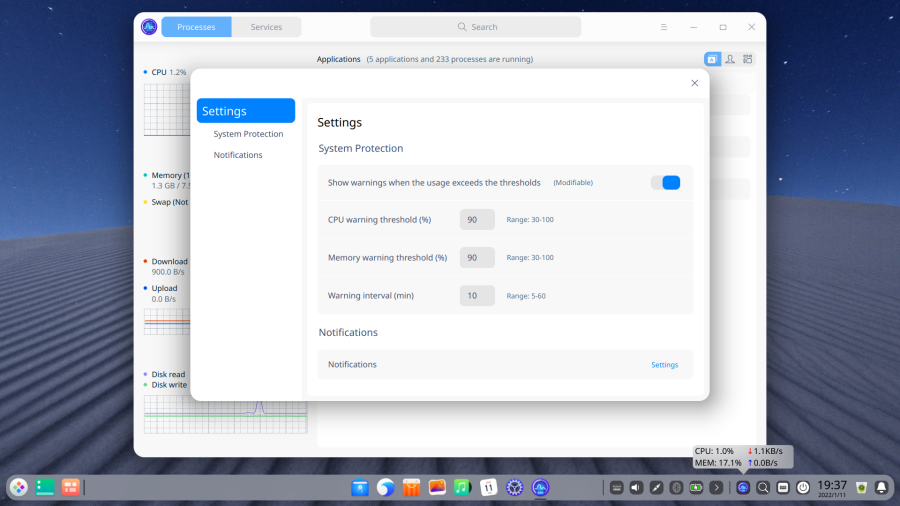Click the disk activity graph
900x506 pixels.
tap(226, 415)
